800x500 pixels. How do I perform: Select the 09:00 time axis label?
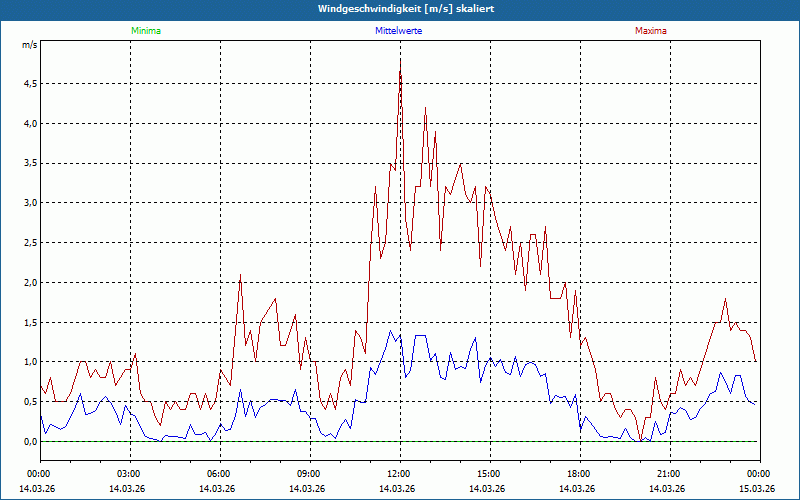pos(309,474)
